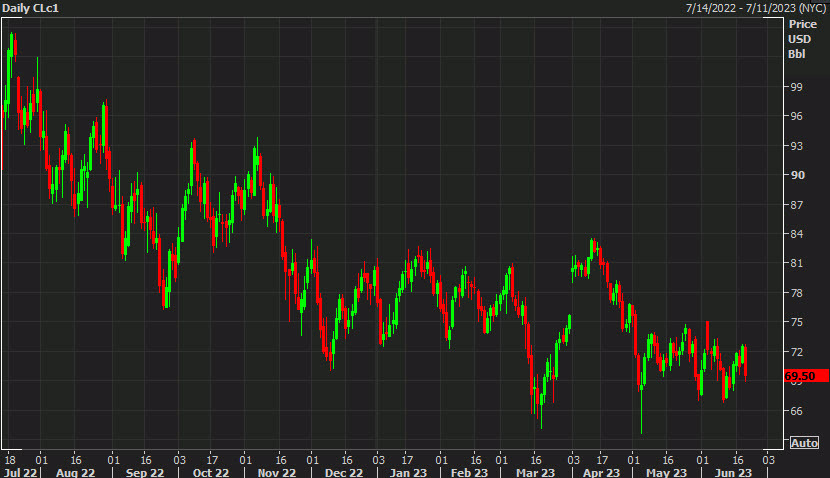Click the 66 price level on axis
Viewport: 830px width, 478px height.
(796, 411)
